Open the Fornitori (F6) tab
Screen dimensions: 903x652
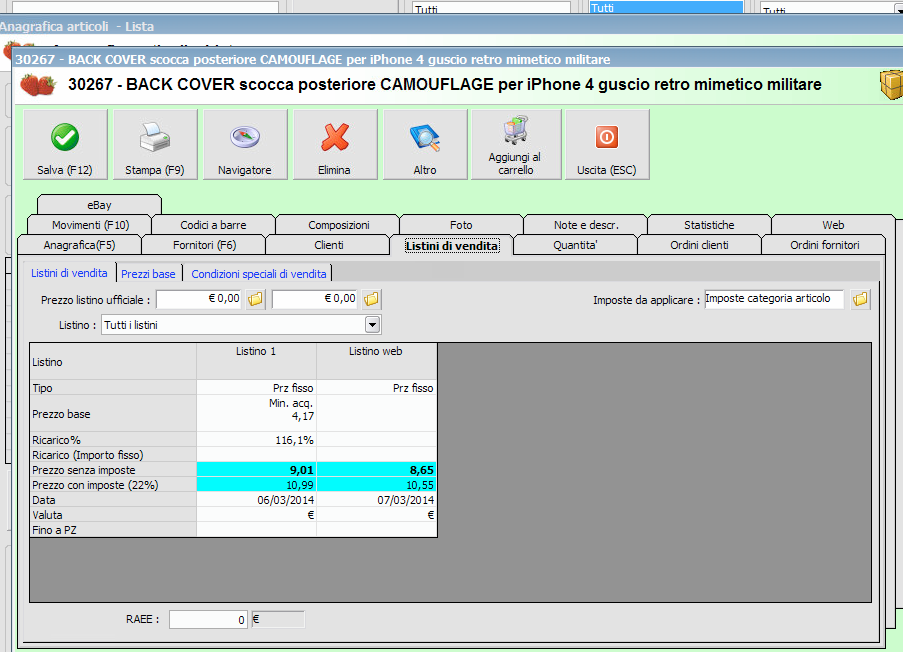coord(204,245)
